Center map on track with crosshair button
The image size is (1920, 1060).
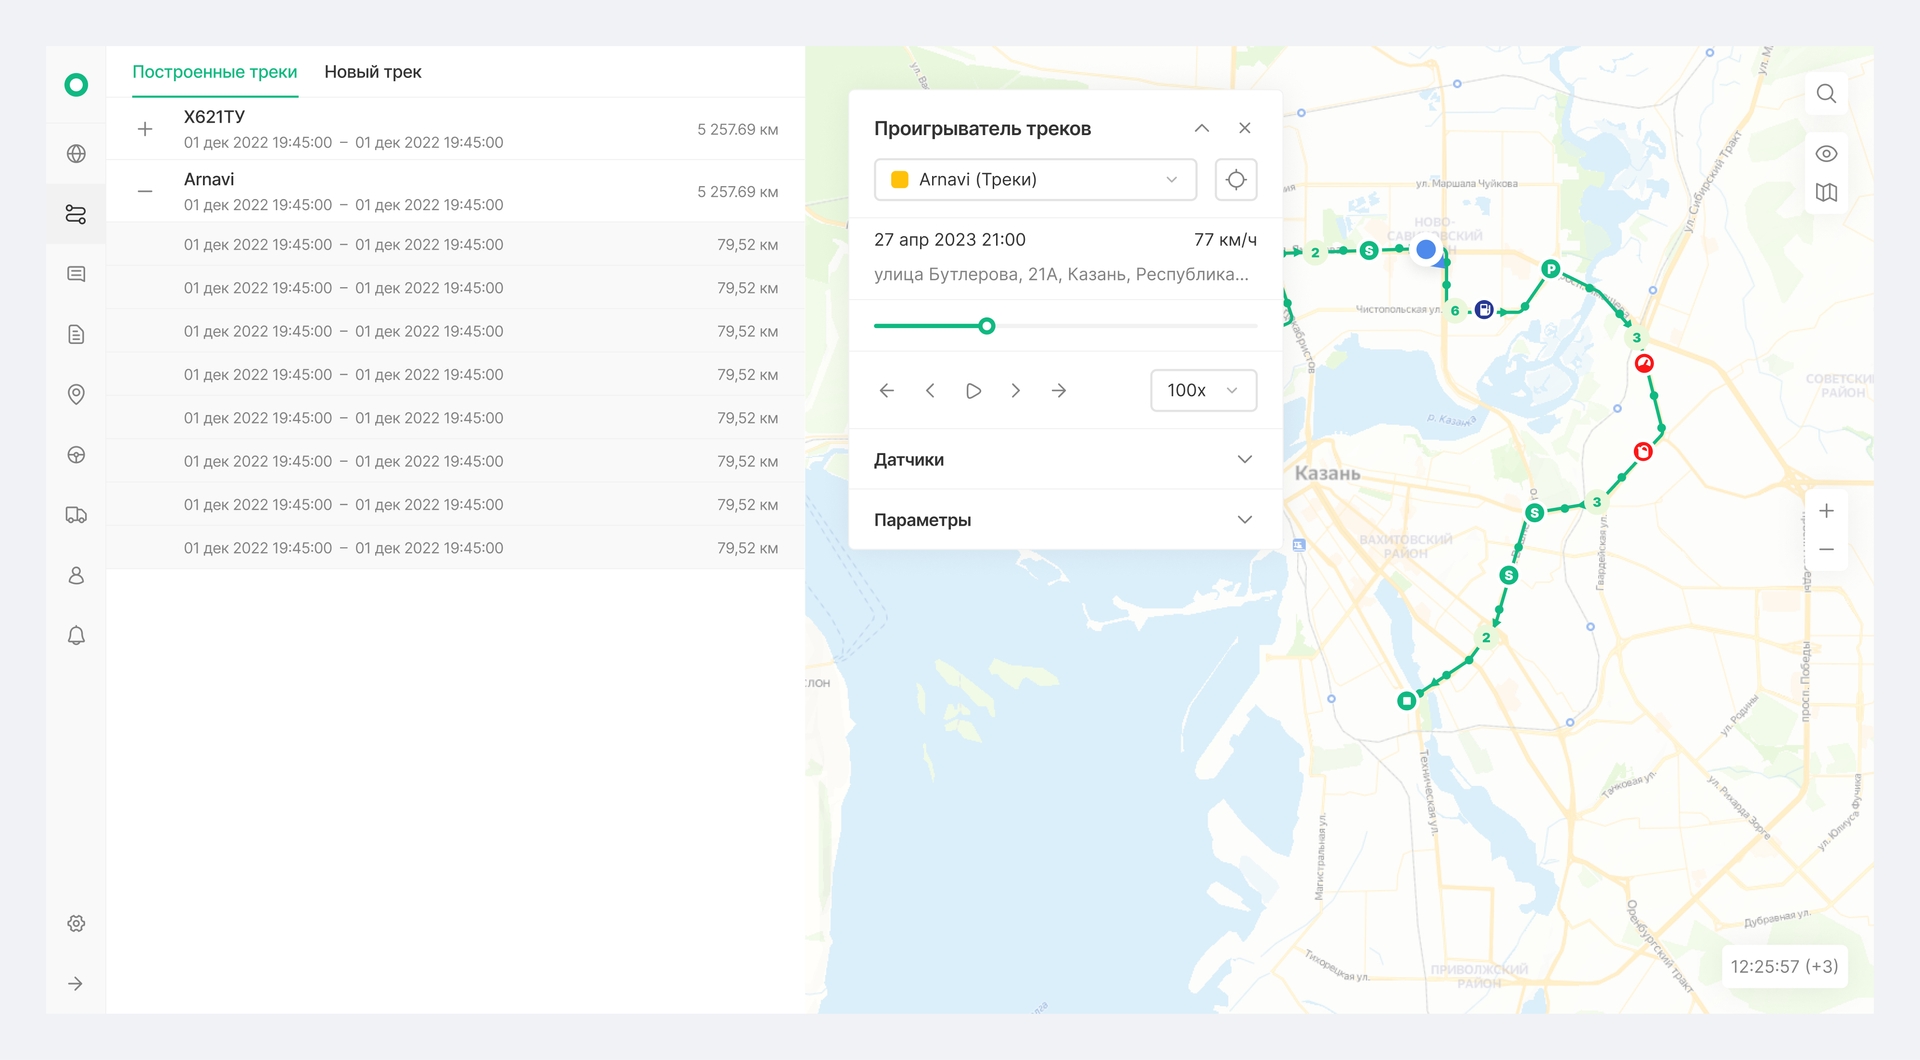[1236, 180]
